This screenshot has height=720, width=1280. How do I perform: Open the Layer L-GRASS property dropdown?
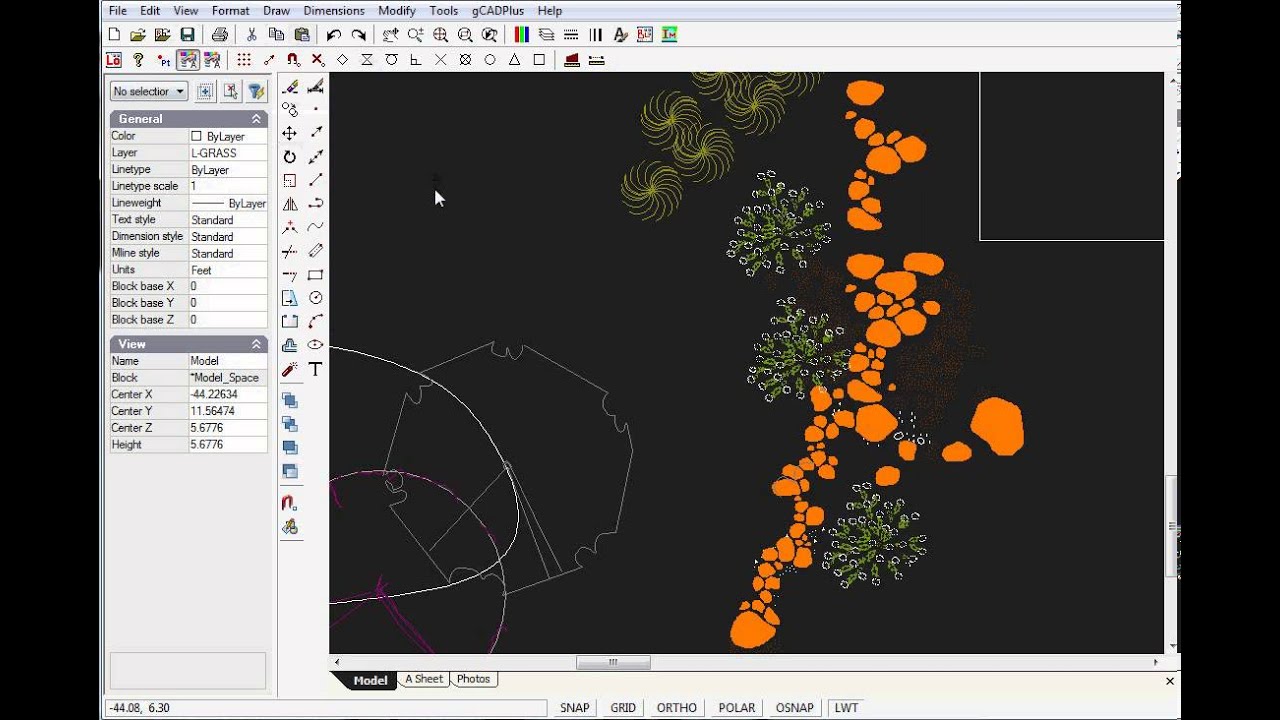[228, 153]
